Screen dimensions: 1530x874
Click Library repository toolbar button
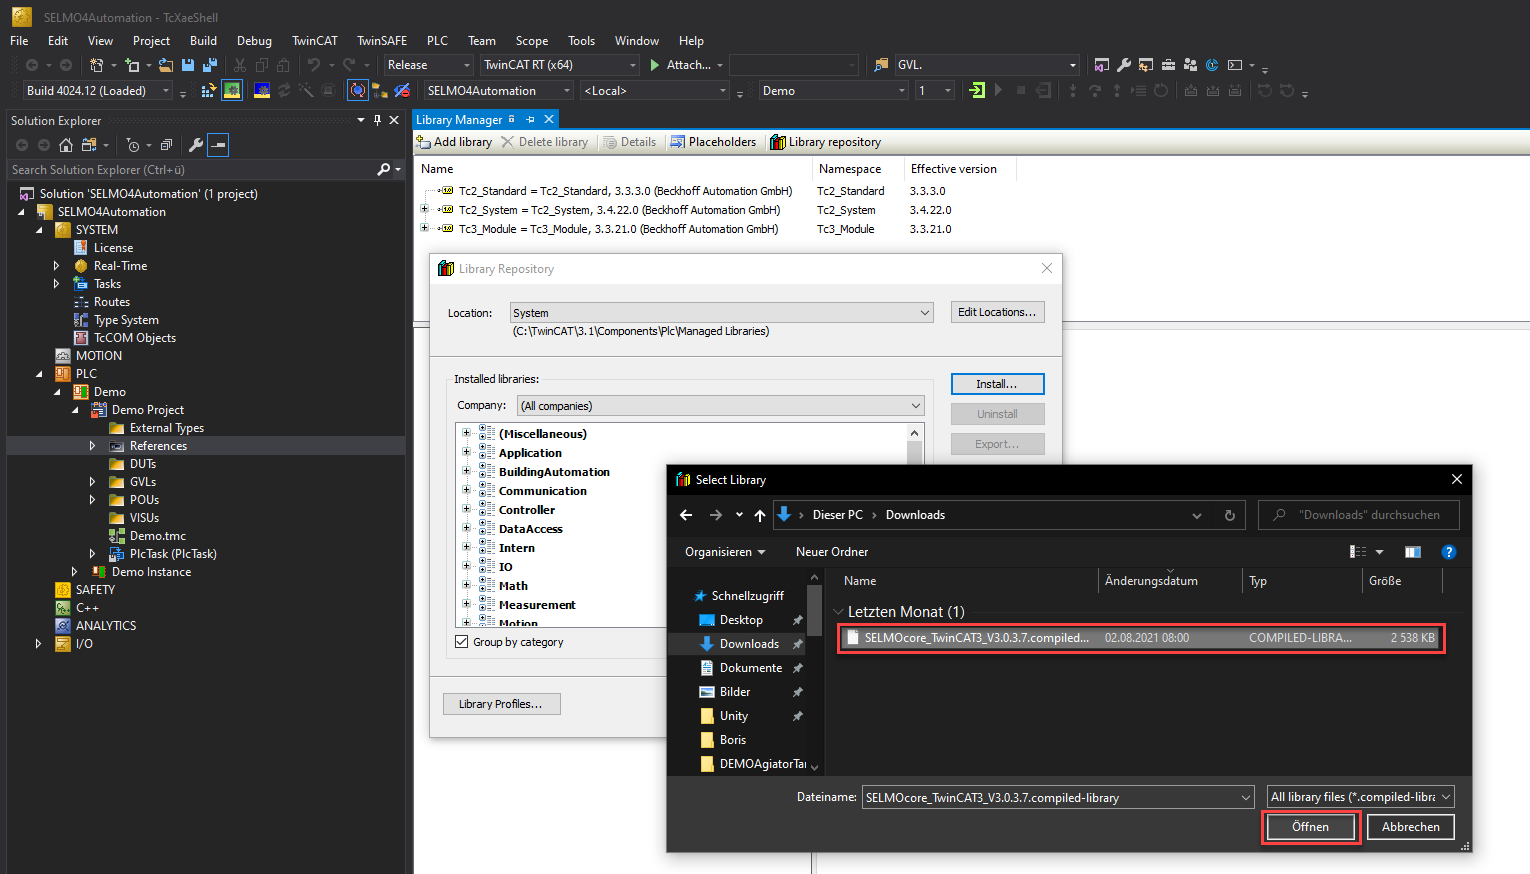pos(826,142)
